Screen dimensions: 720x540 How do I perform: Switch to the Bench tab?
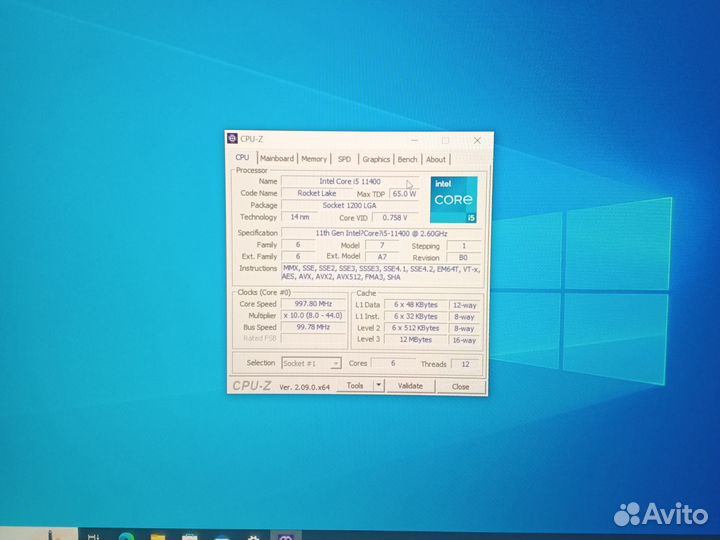407,158
